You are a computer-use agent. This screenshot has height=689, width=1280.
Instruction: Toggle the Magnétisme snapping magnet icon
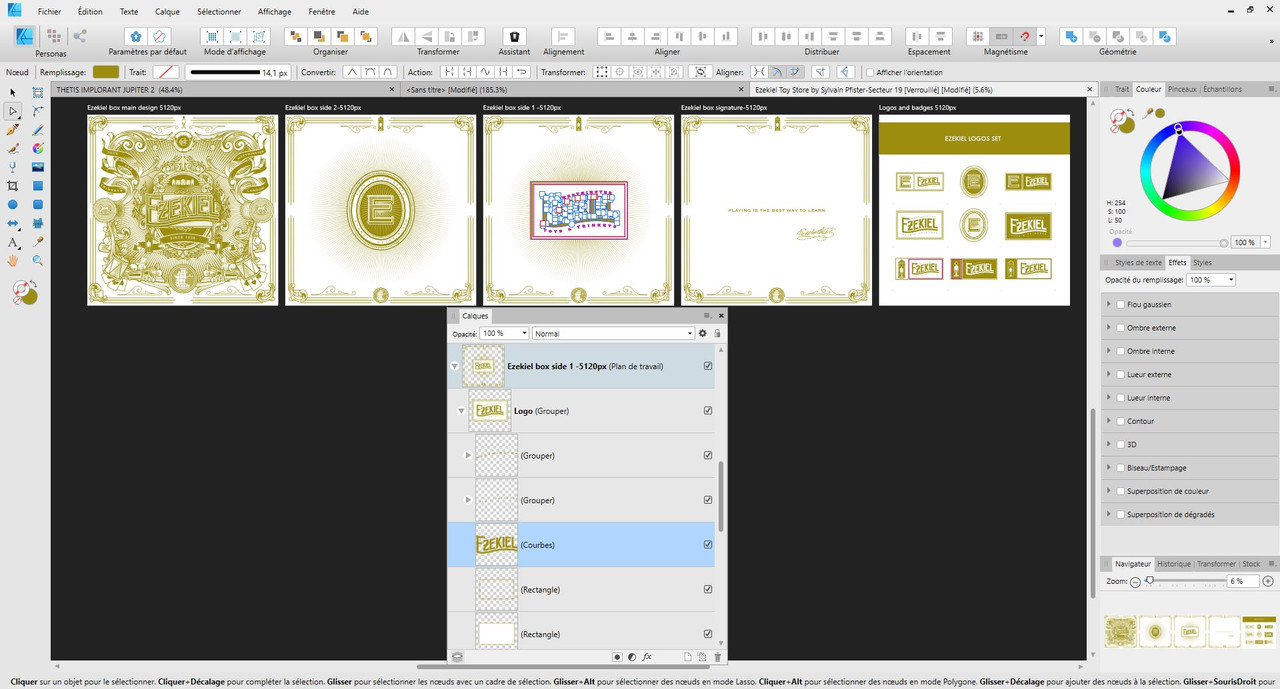point(1025,36)
